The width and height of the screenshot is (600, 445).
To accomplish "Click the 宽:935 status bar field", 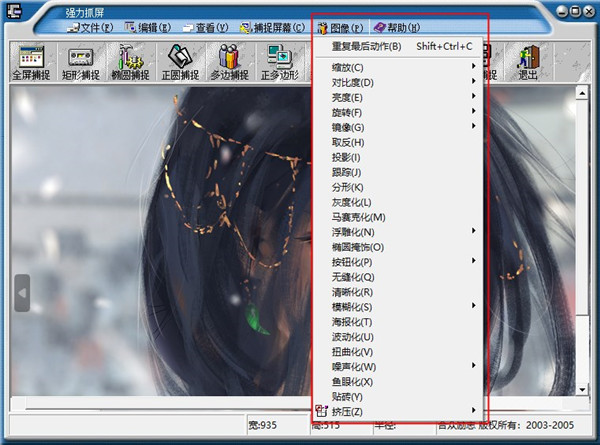I will tap(278, 425).
